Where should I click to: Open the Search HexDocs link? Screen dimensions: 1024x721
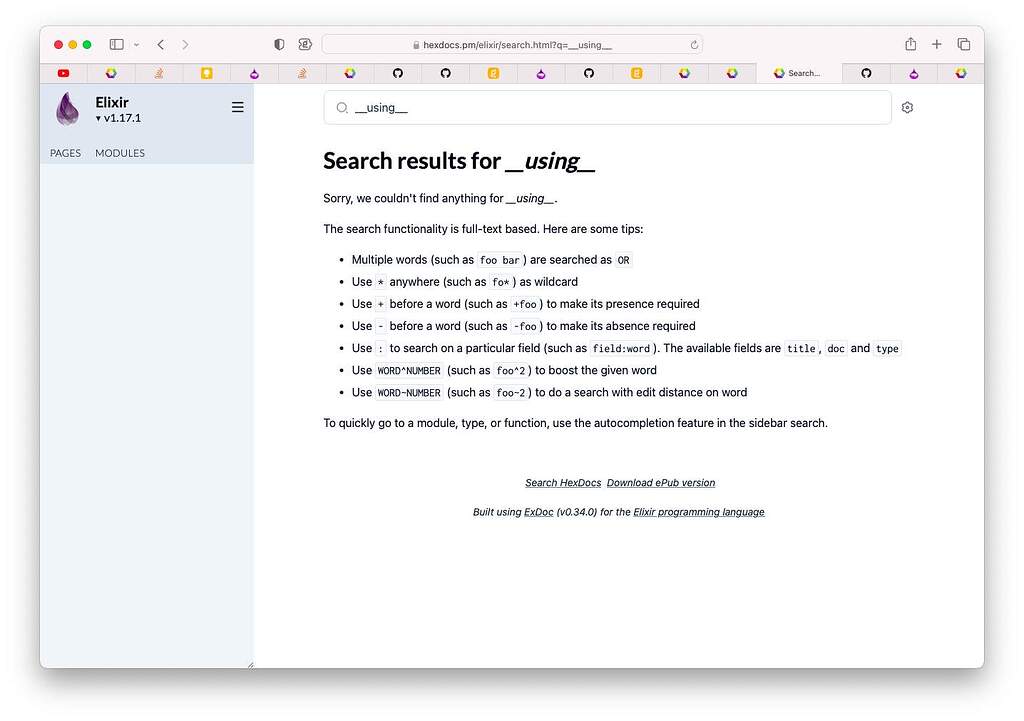(563, 482)
